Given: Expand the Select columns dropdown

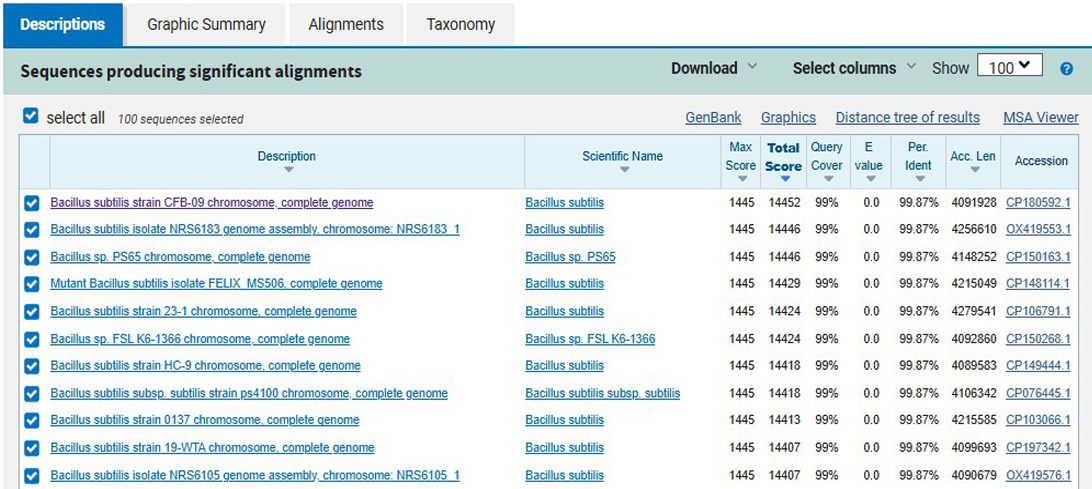Looking at the screenshot, I should click(x=854, y=68).
